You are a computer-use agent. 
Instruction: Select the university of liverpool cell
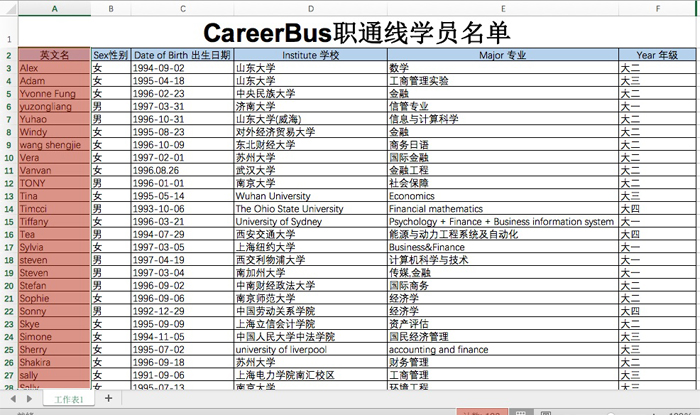pos(311,349)
